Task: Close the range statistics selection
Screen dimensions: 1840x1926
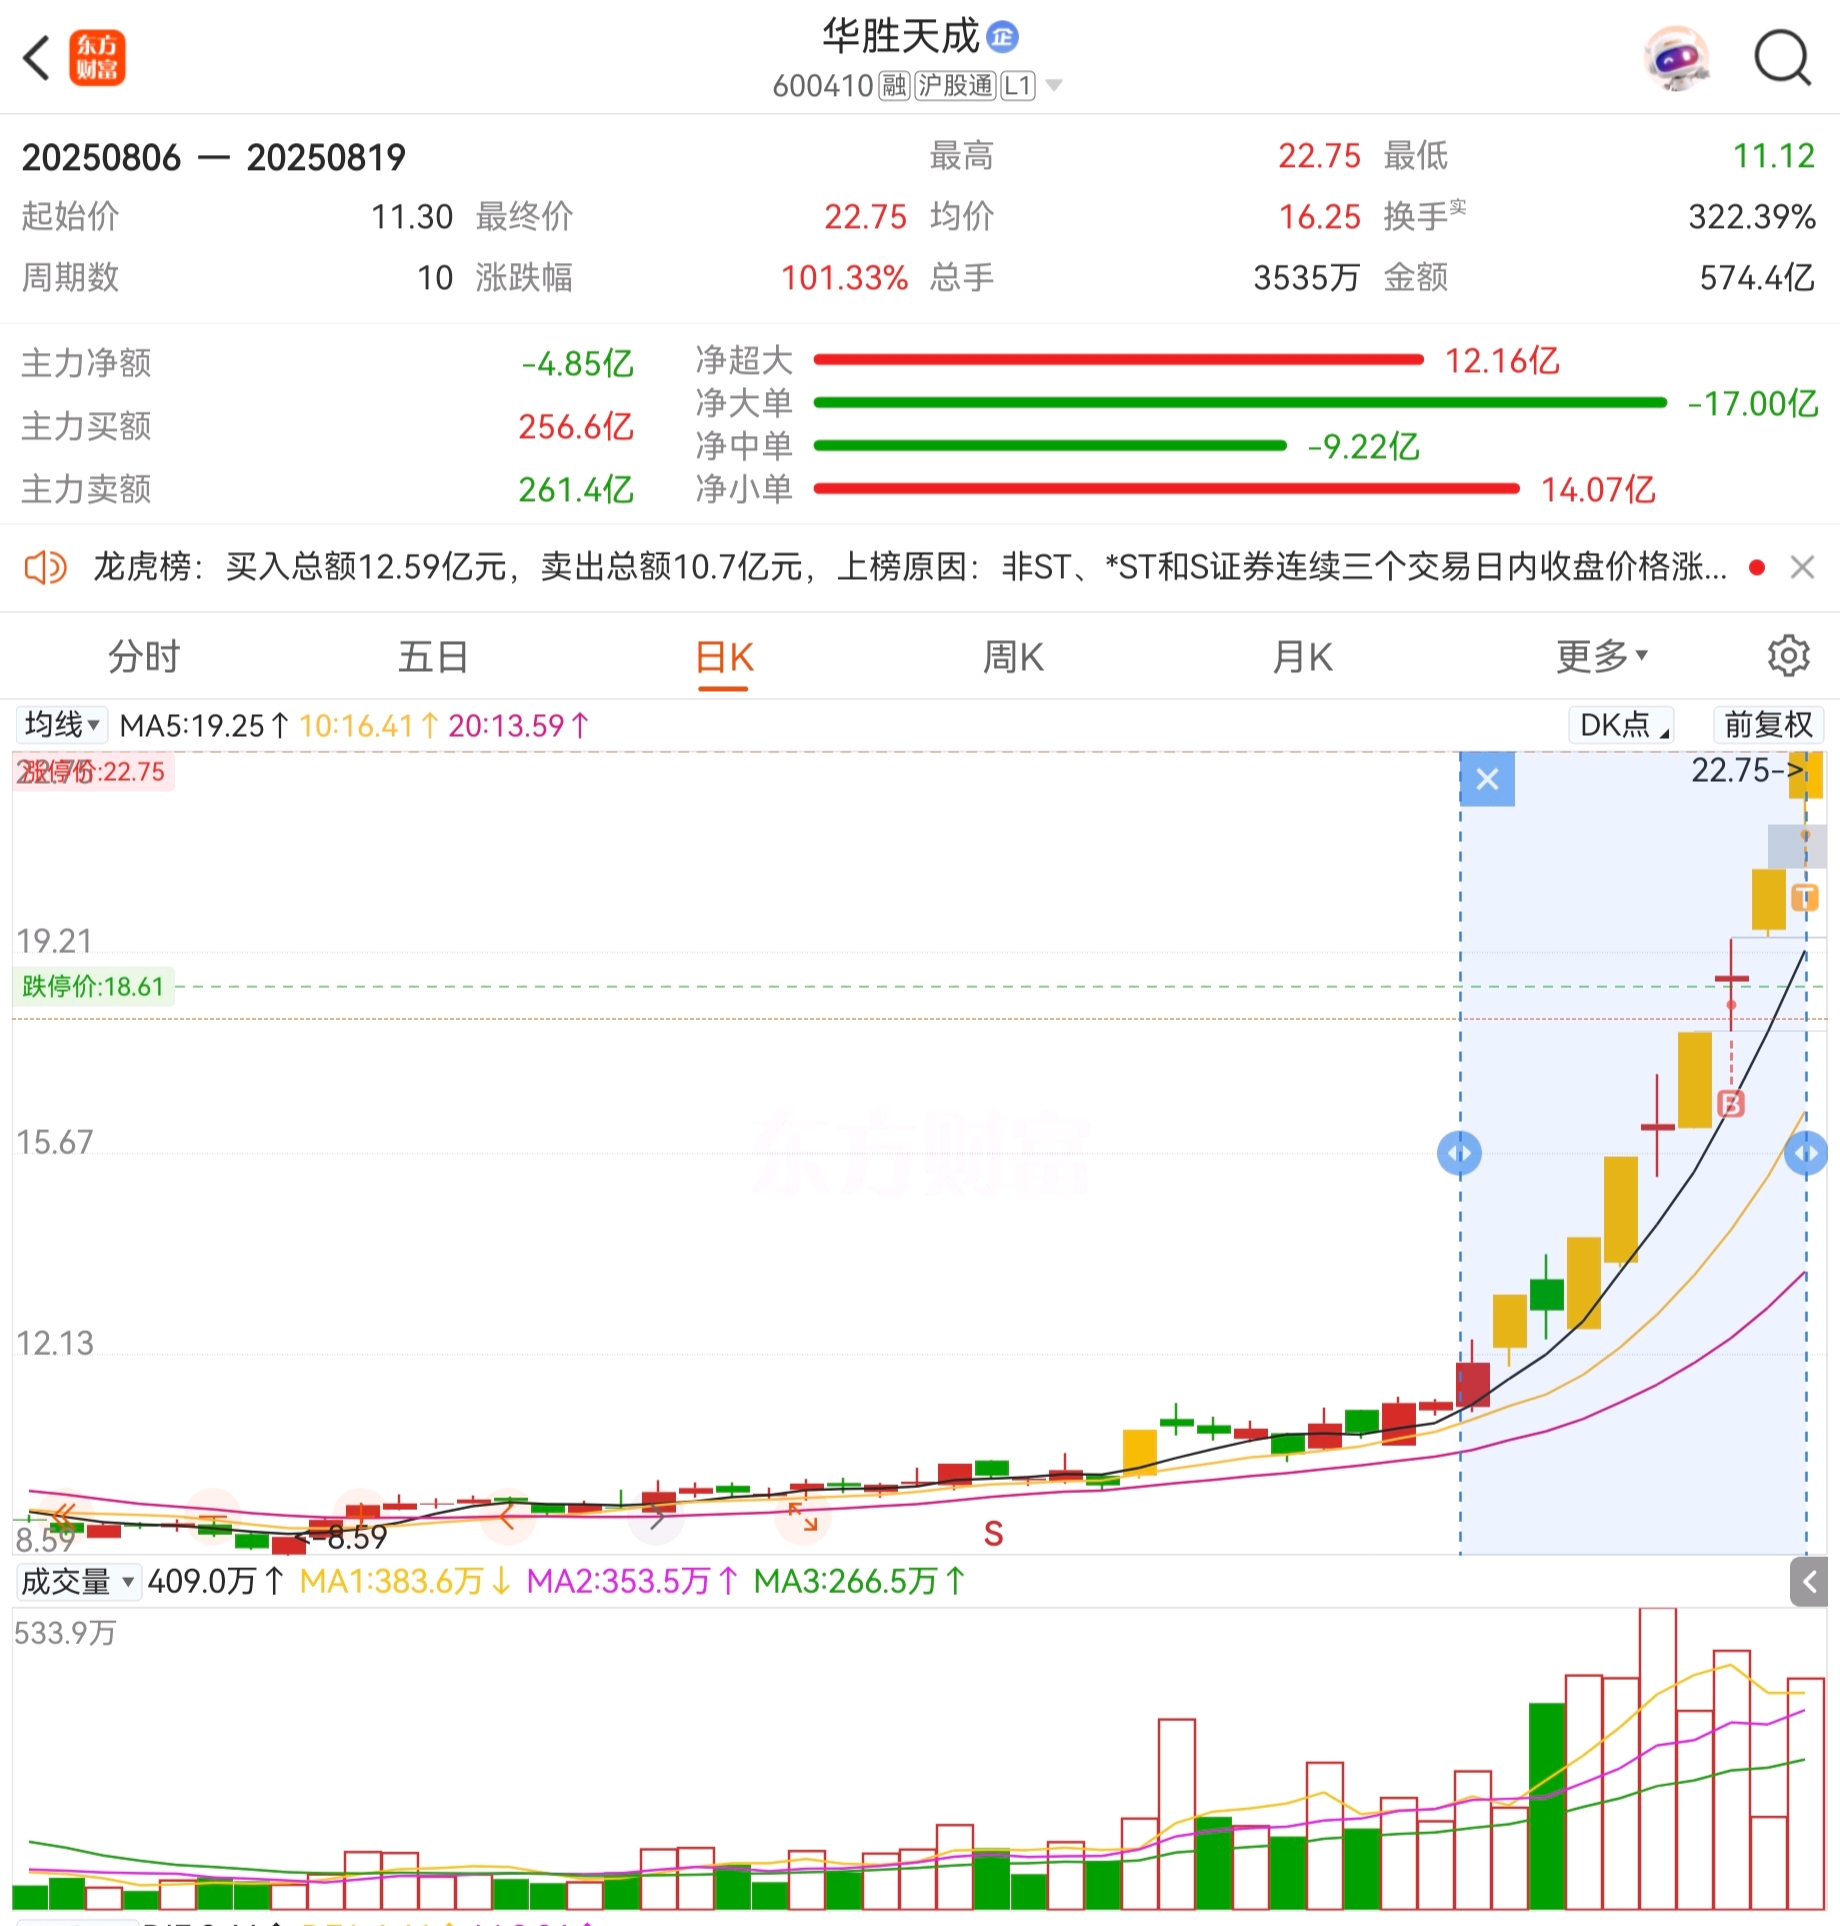Action: coord(1487,779)
